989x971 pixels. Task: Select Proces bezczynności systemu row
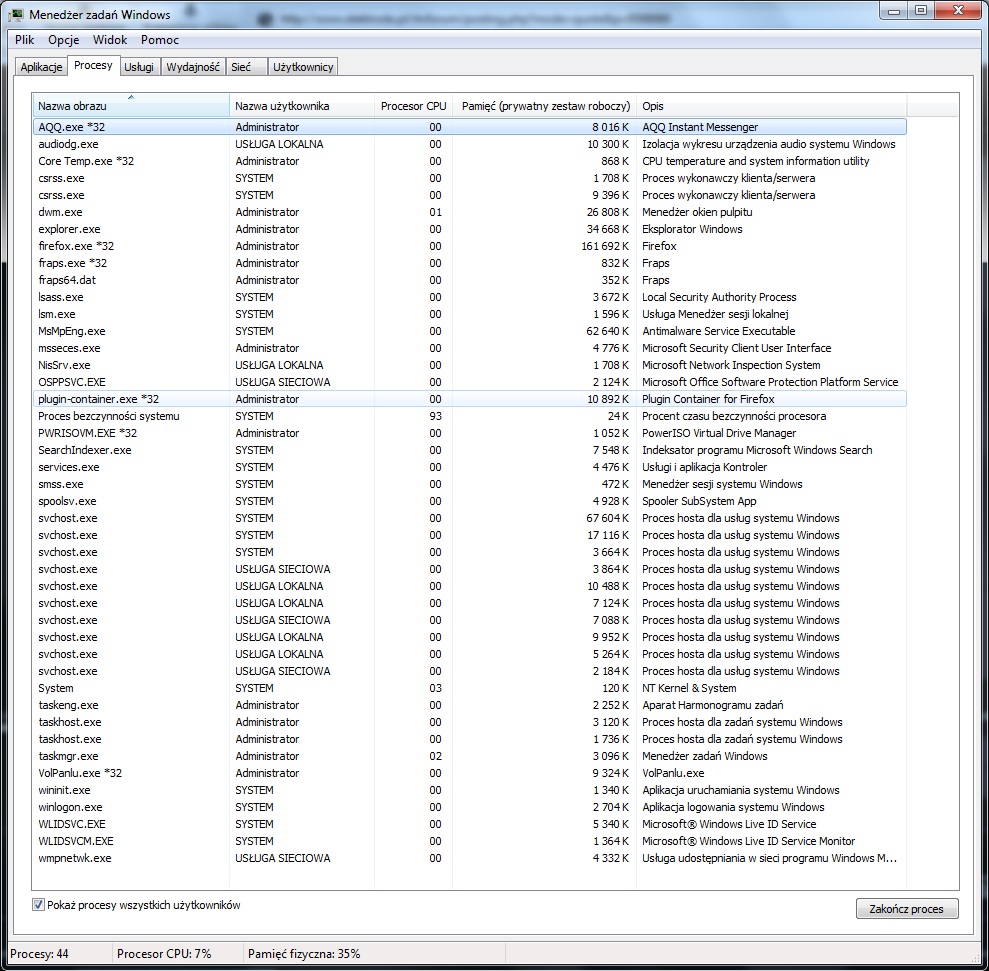point(469,416)
